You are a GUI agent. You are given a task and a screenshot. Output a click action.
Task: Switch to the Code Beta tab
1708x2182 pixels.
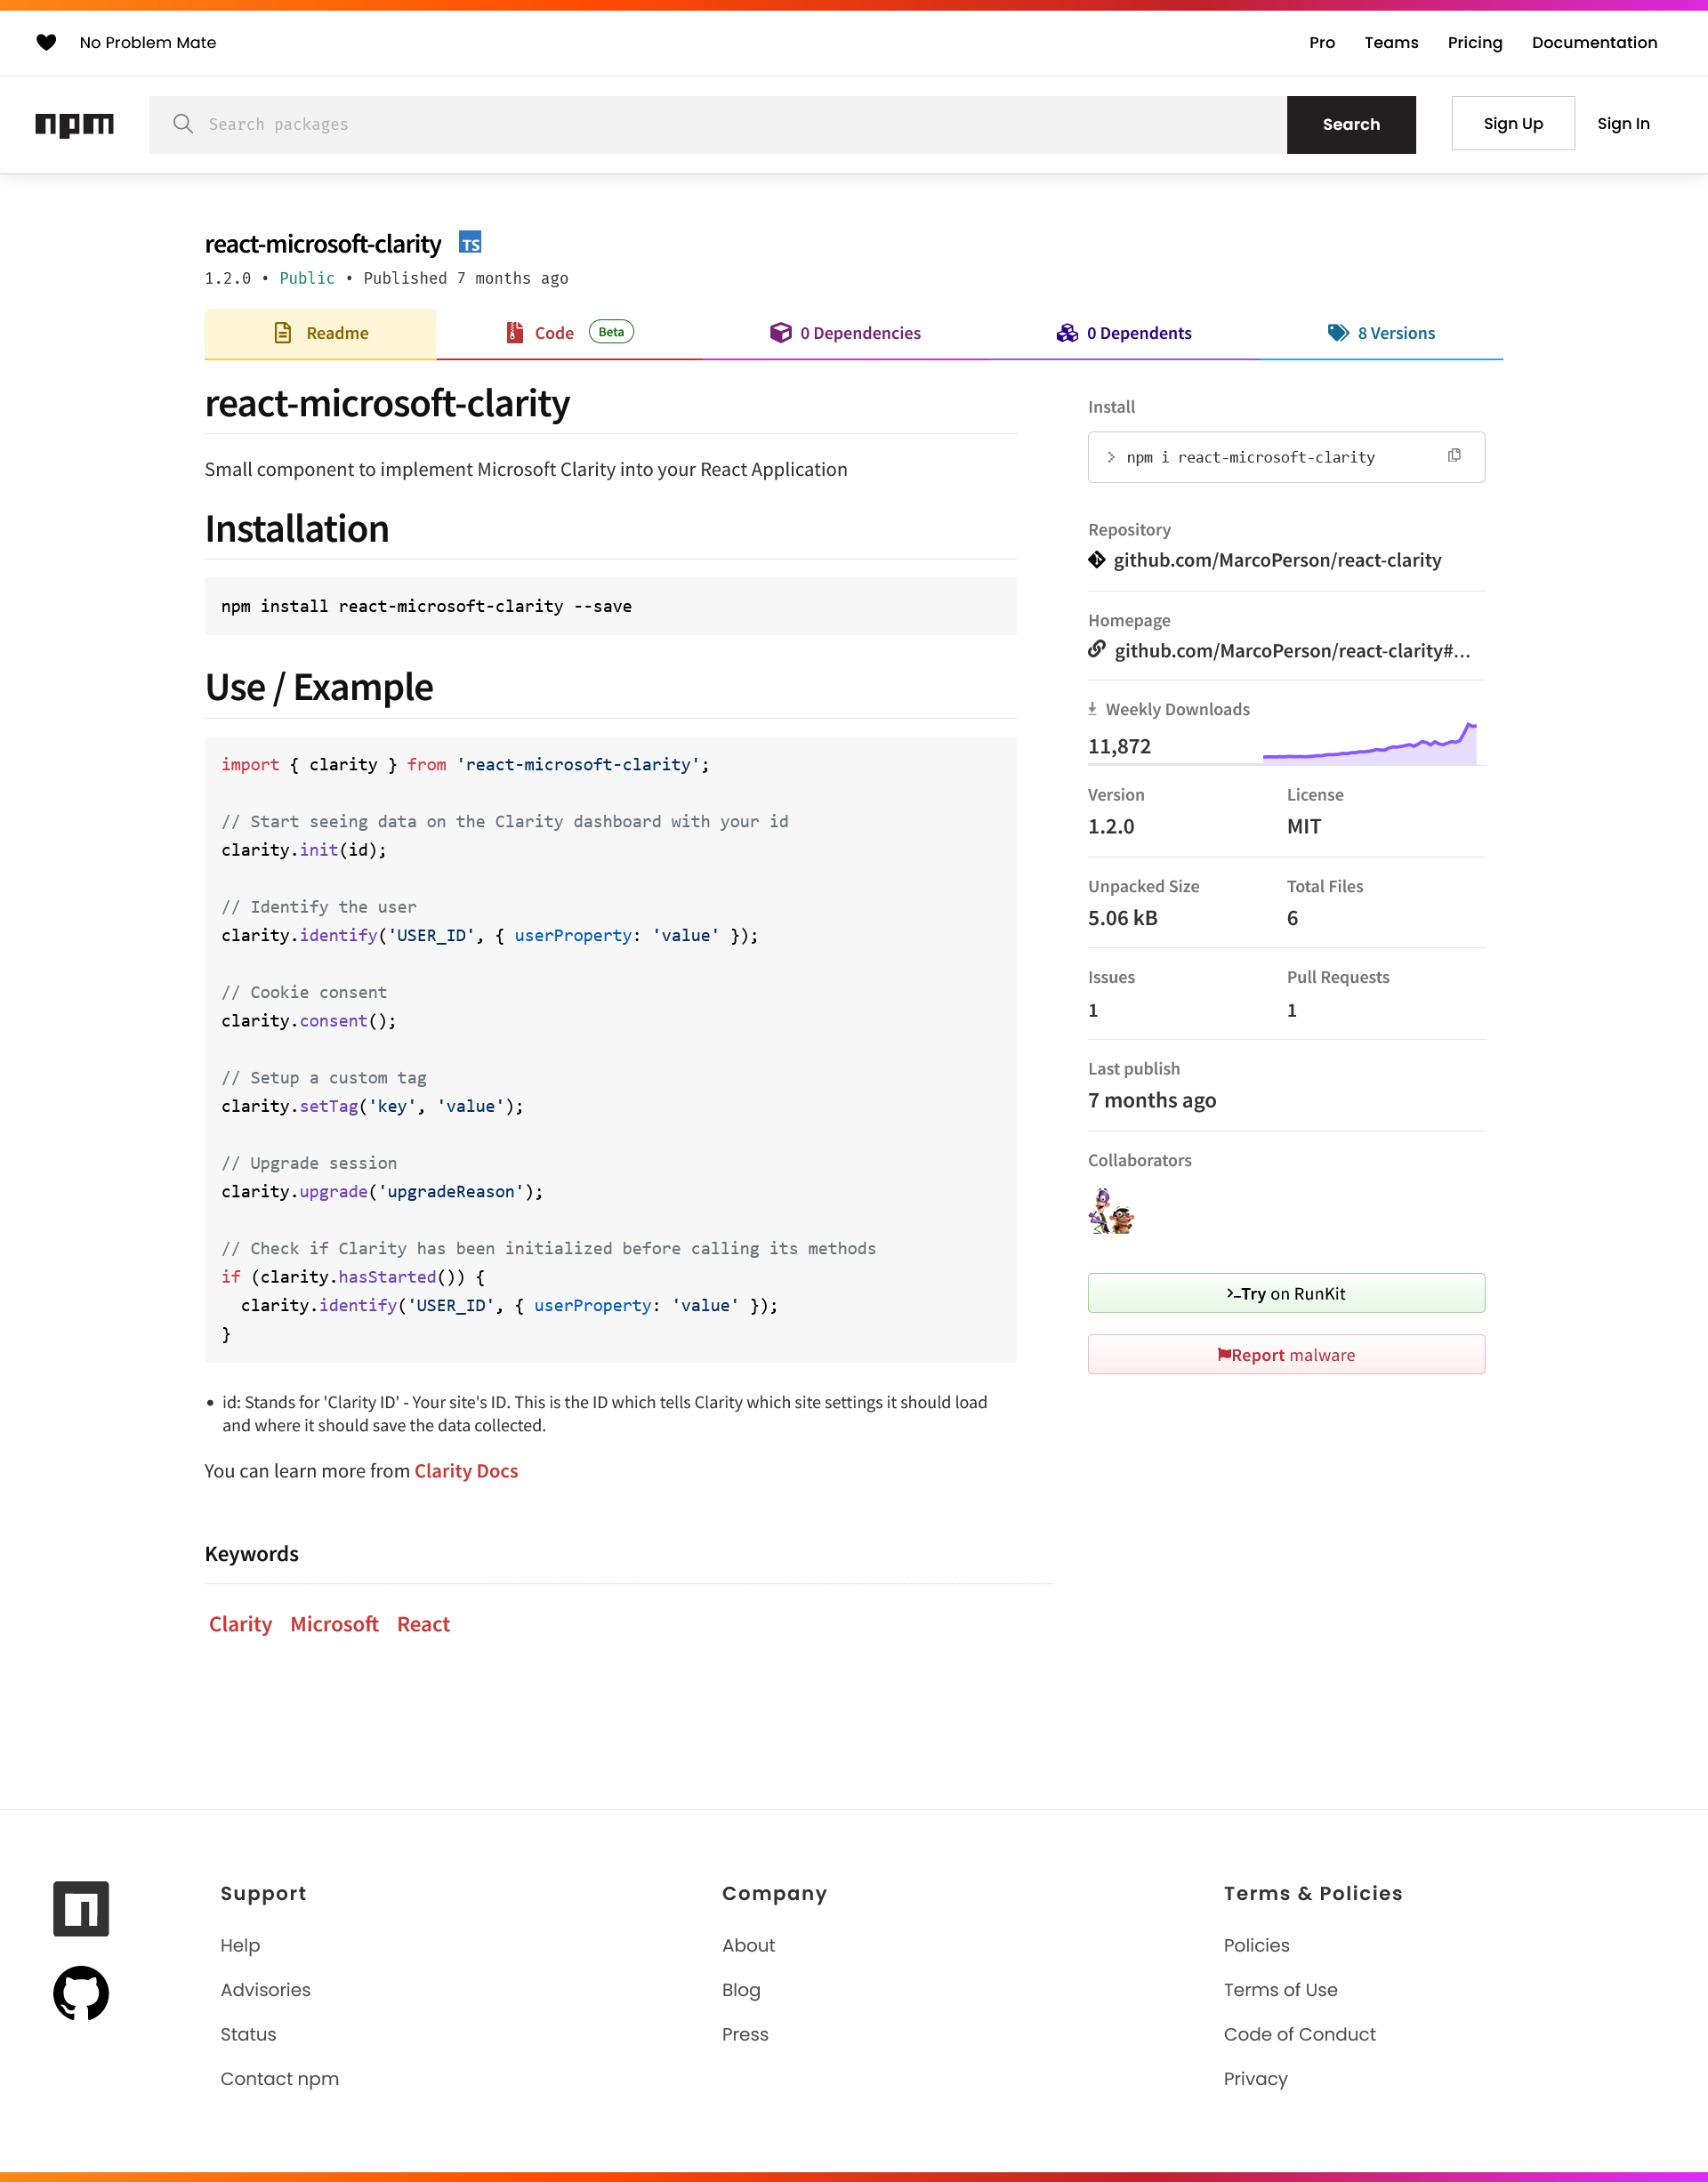[569, 333]
